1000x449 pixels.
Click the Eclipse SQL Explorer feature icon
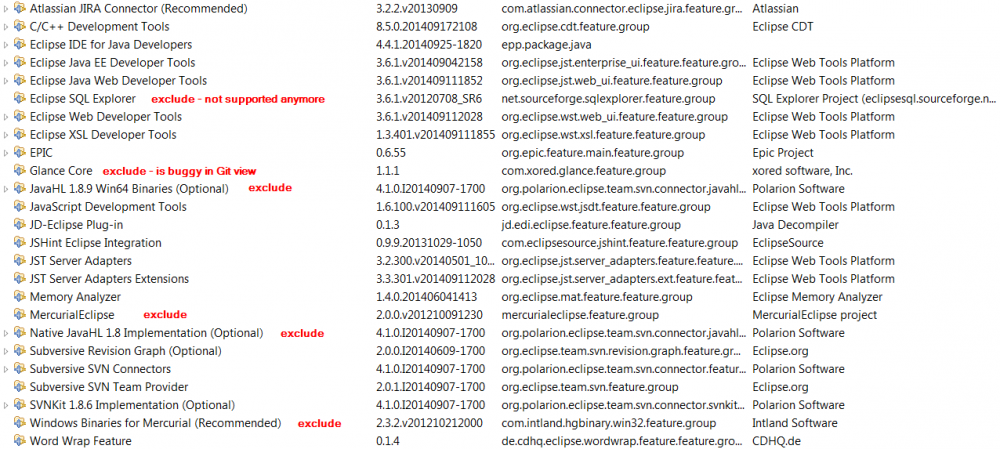20,99
